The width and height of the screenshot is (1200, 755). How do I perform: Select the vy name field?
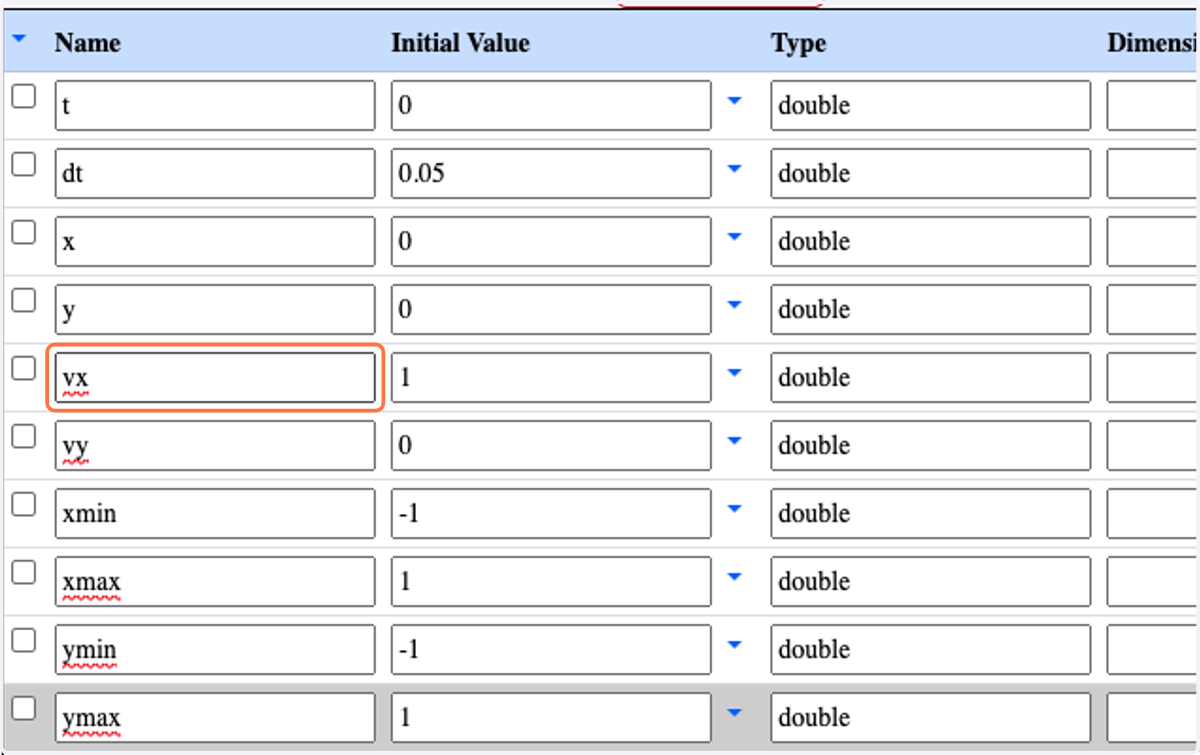tap(215, 446)
